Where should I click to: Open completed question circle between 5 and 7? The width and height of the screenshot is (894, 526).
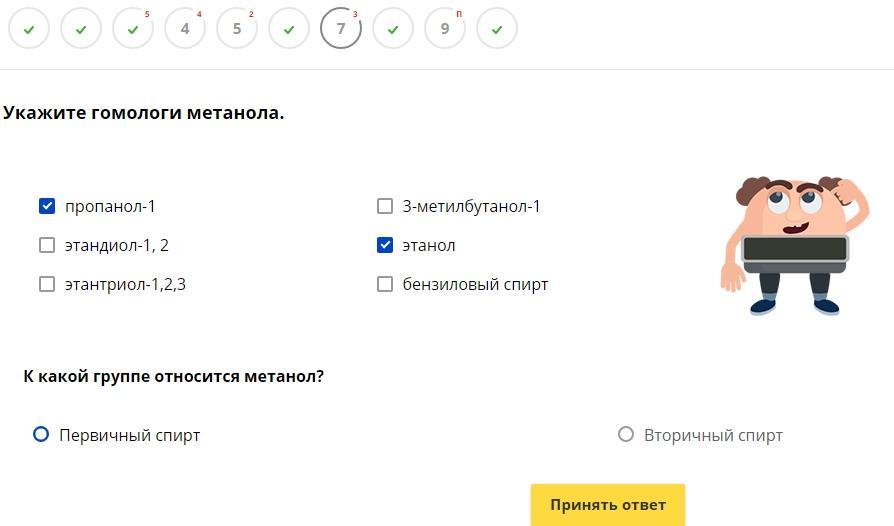[289, 29]
